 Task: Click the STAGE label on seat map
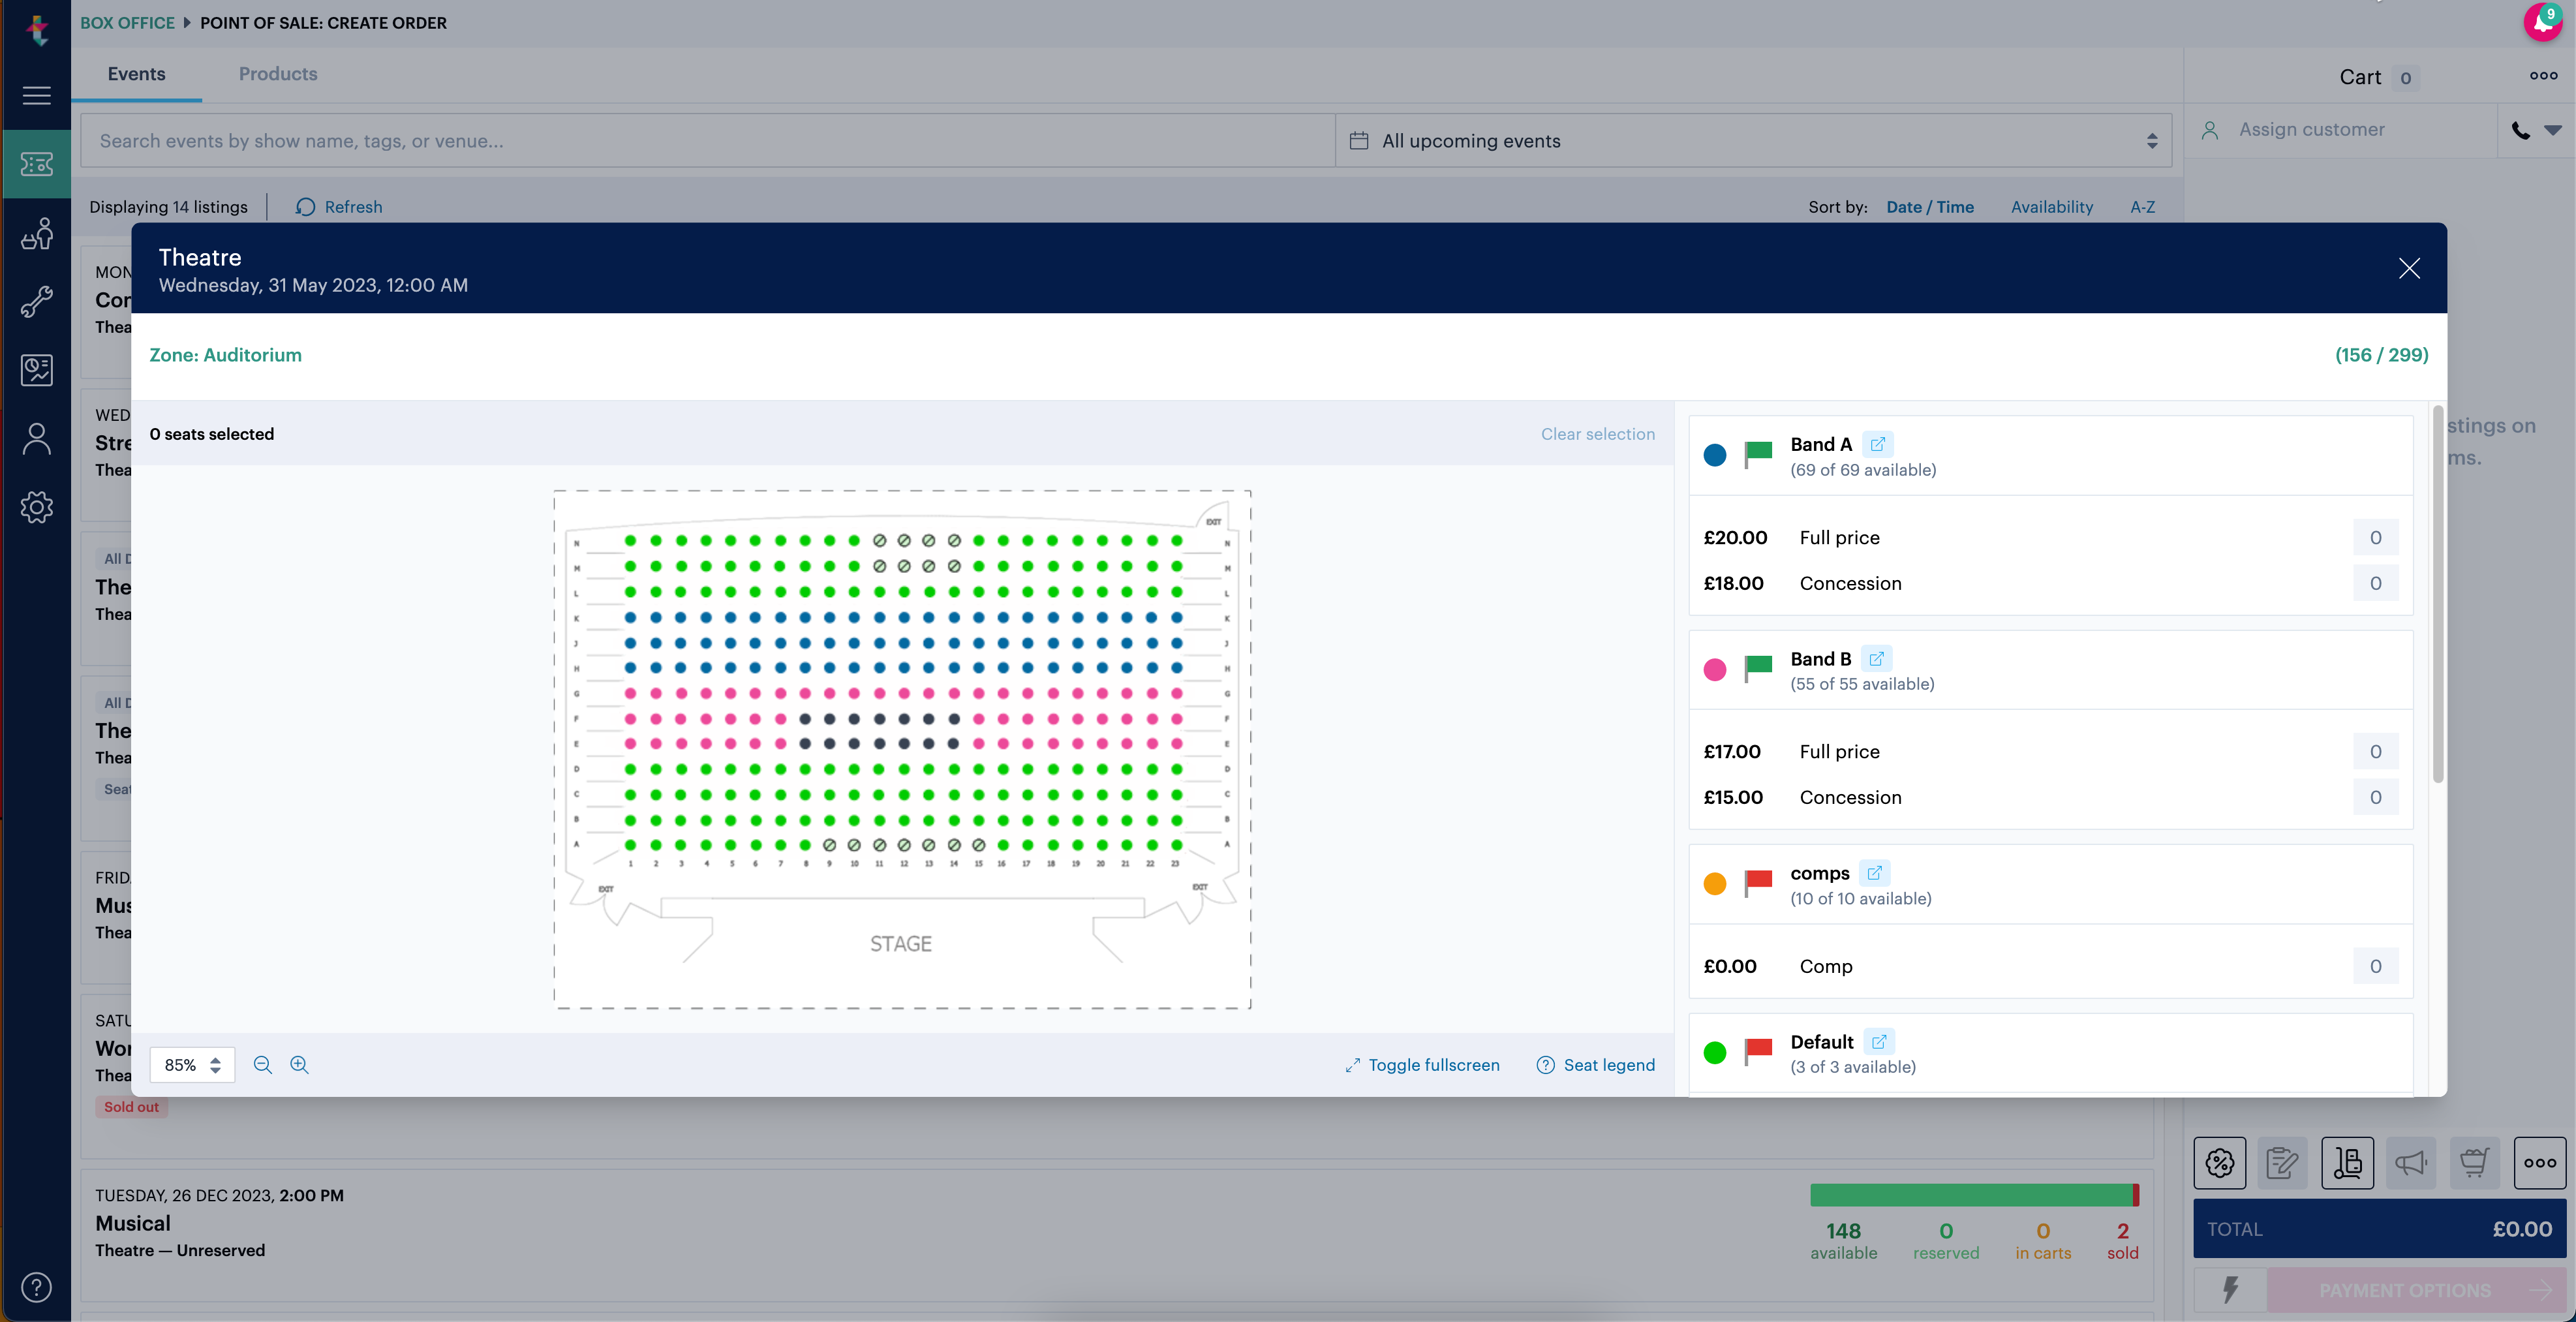coord(901,944)
